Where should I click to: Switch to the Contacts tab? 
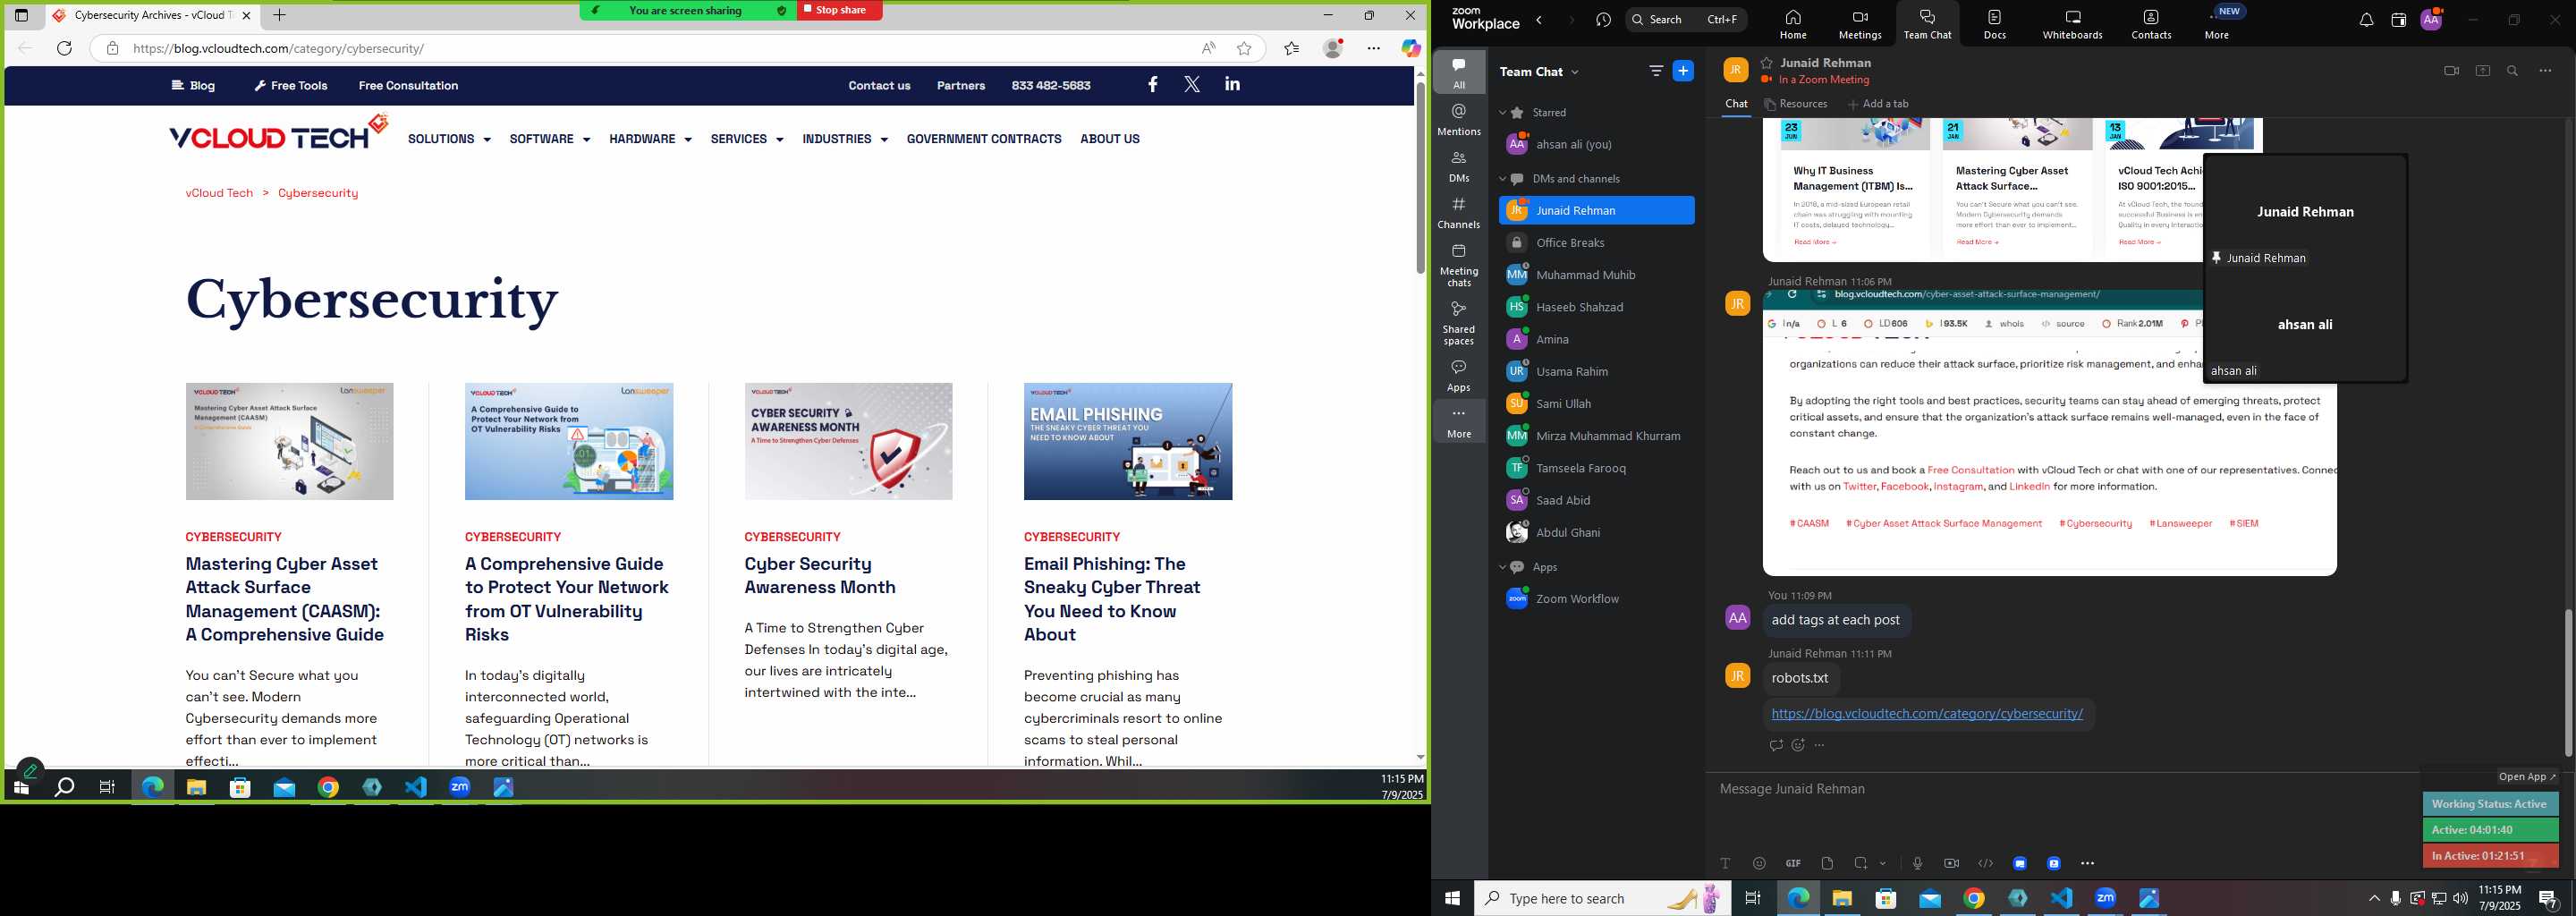(x=2151, y=24)
